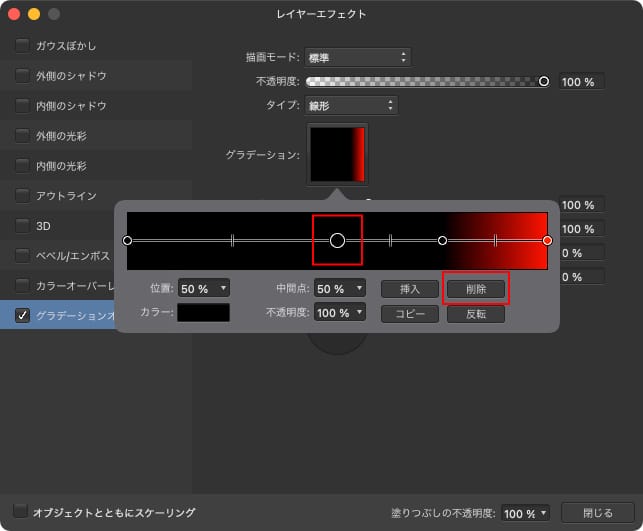Image resolution: width=643 pixels, height=531 pixels.
Task: Select the gradient stop at 75% position
Action: pos(442,240)
